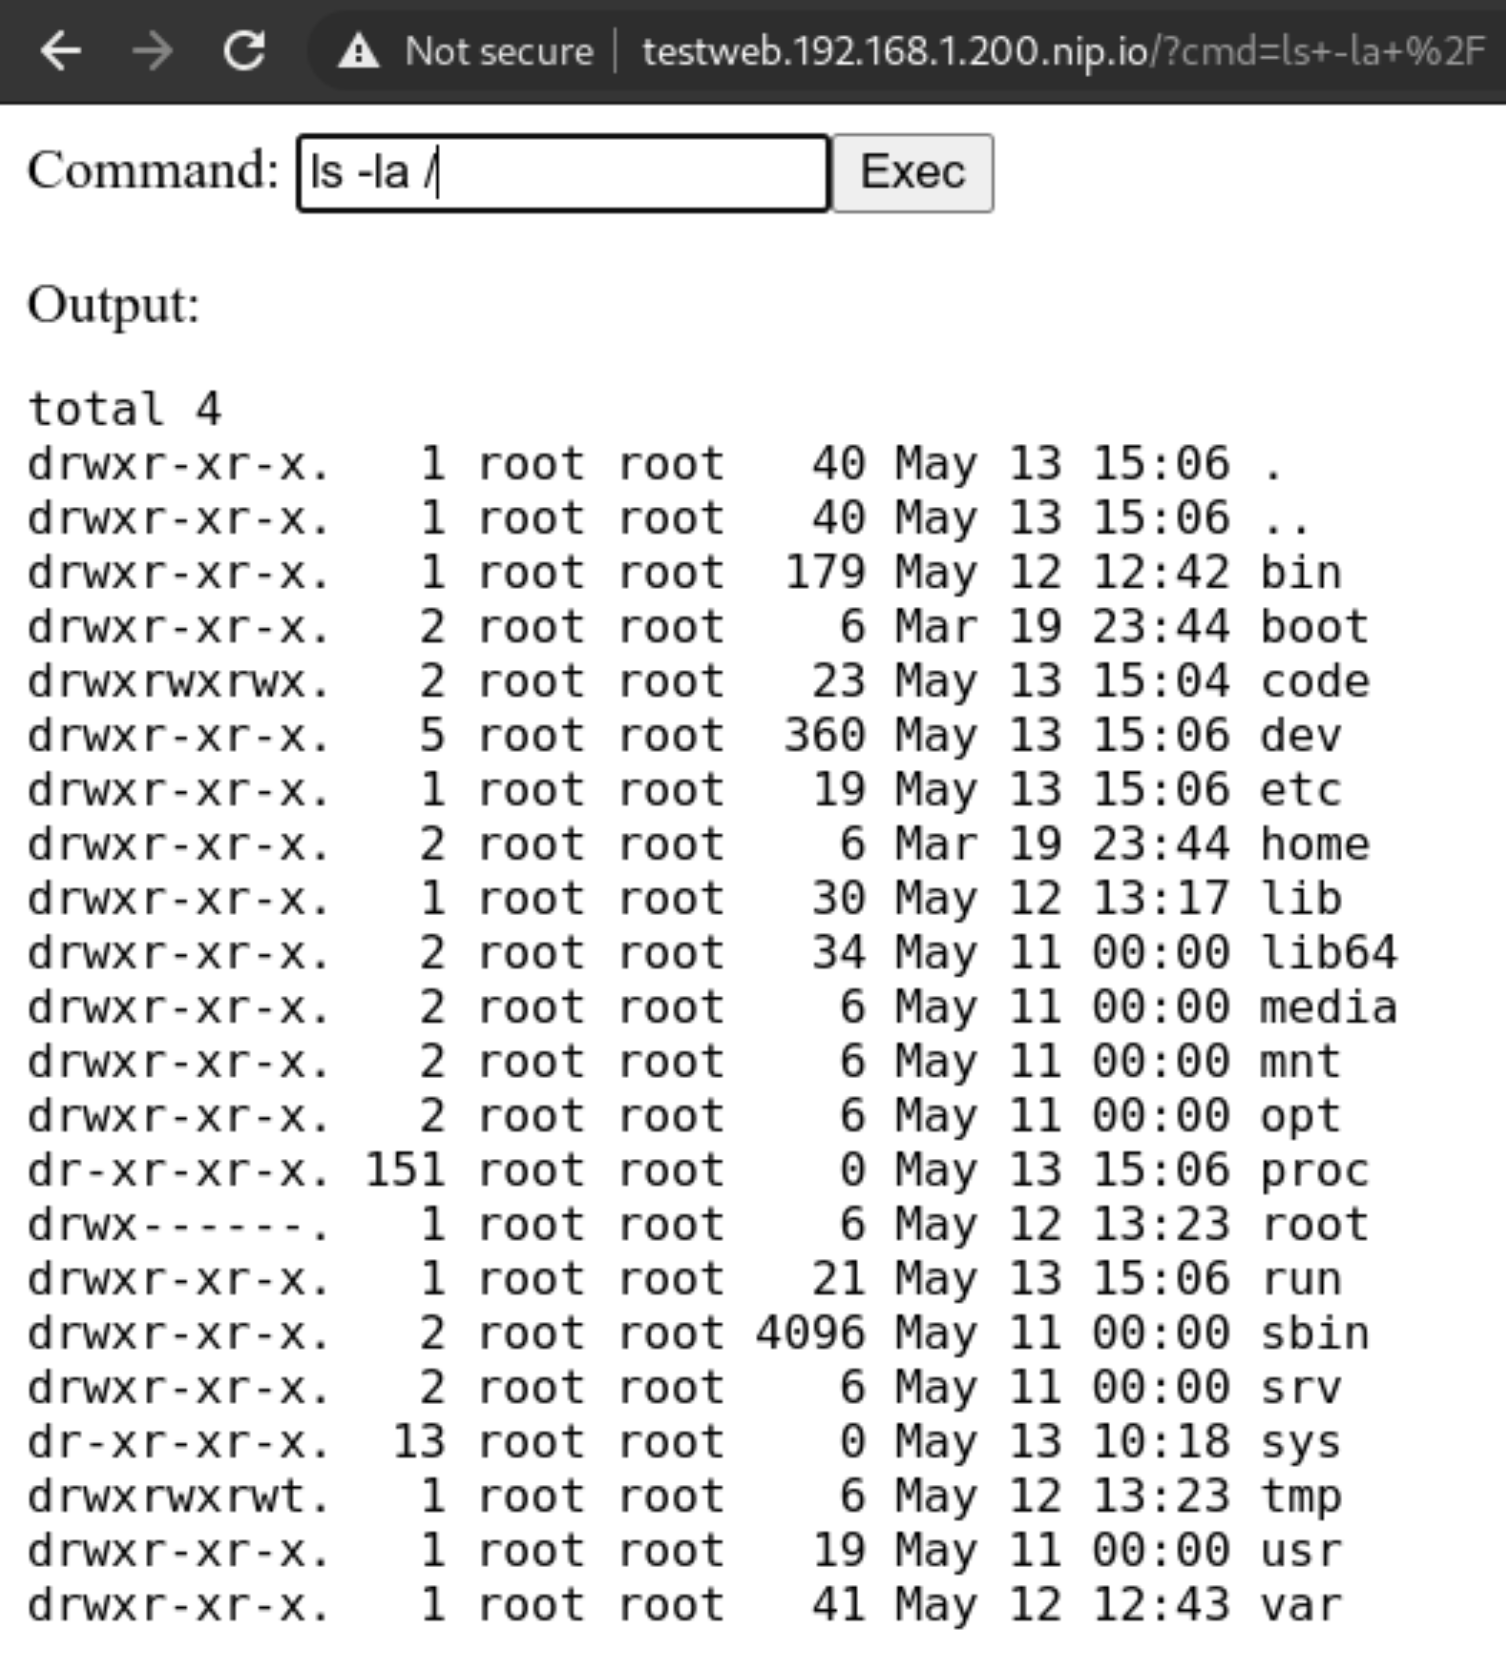Click time 13:17 in lib row
This screenshot has width=1506, height=1654.
pyautogui.click(x=1160, y=898)
